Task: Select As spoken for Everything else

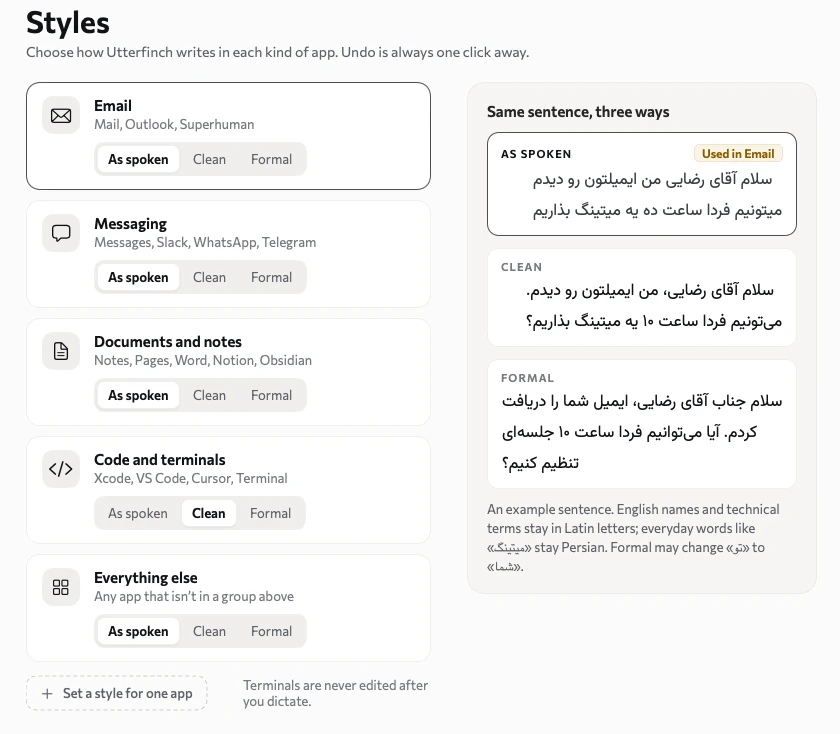Action: (x=138, y=631)
